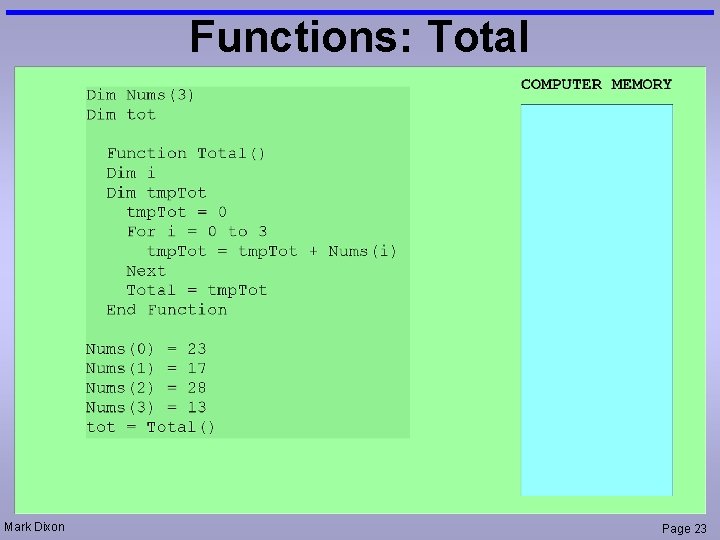This screenshot has width=720, height=540.
Task: Click inside the cyan computer memory box
Action: pos(596,300)
